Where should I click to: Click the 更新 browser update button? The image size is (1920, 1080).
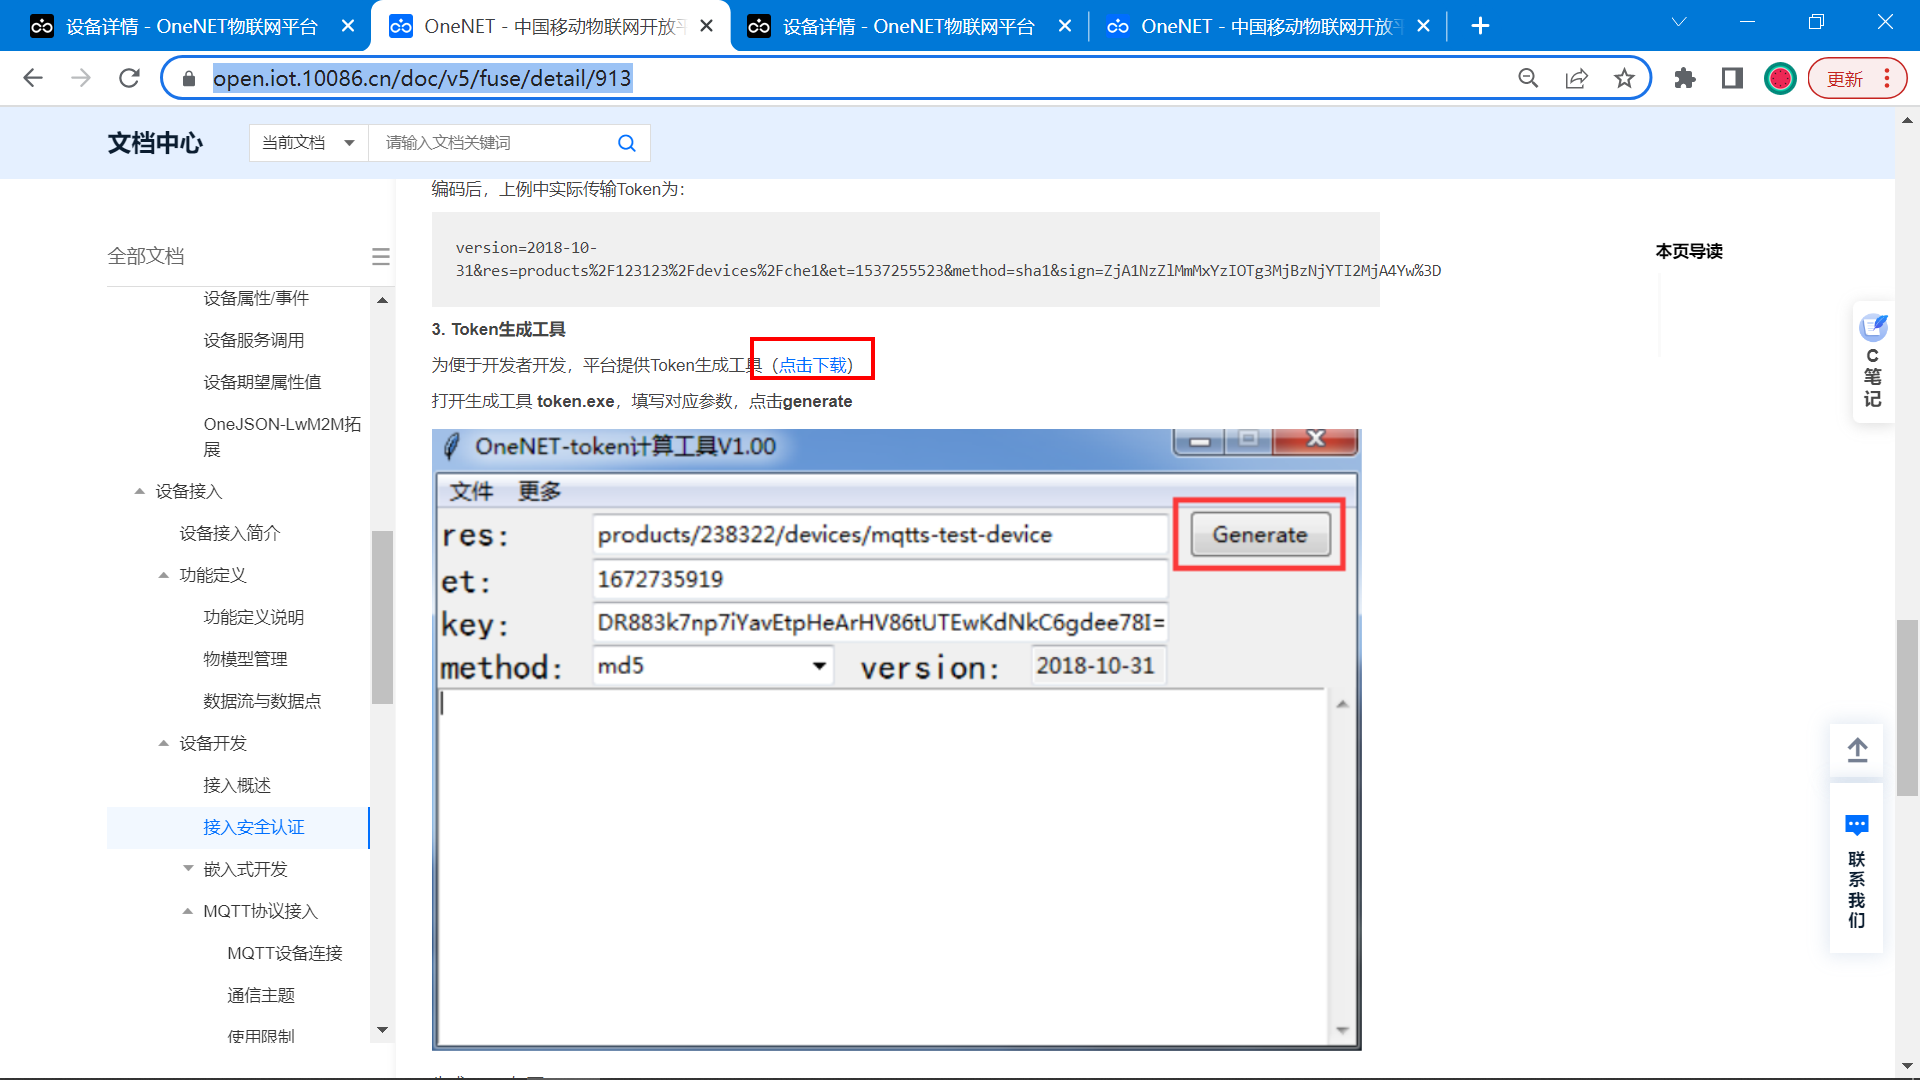coord(1845,78)
